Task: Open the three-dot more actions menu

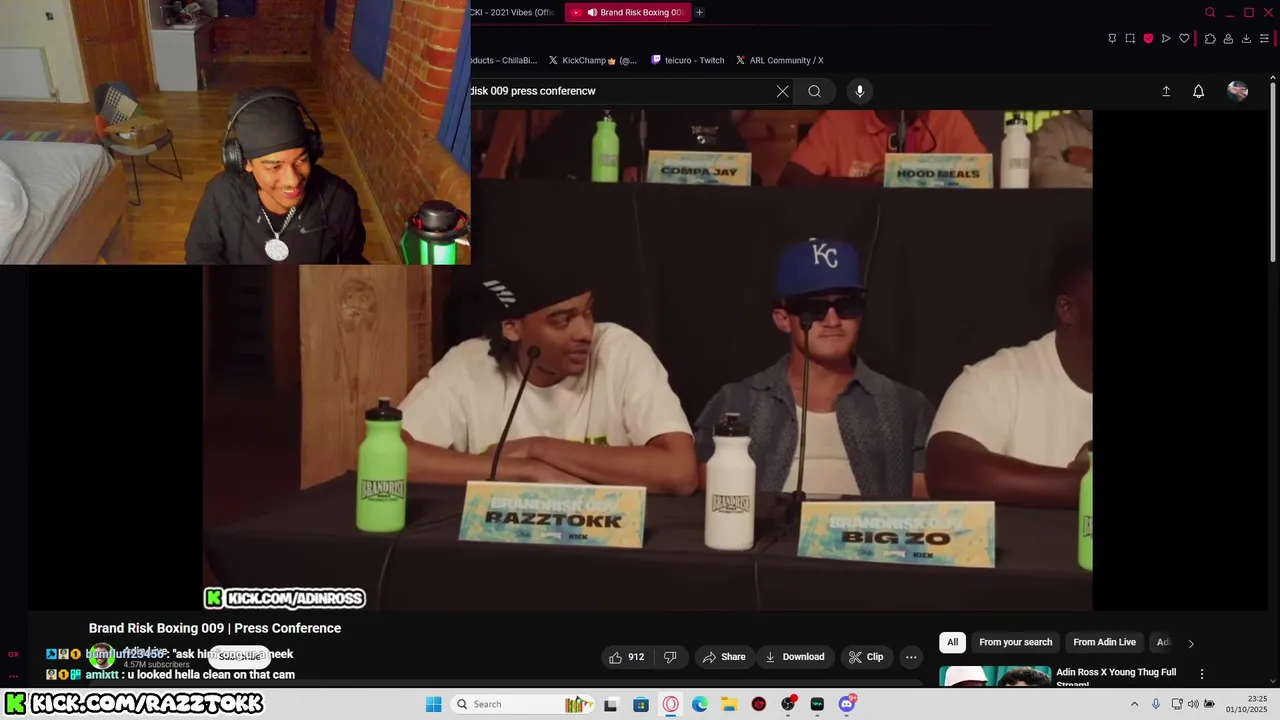Action: point(911,657)
